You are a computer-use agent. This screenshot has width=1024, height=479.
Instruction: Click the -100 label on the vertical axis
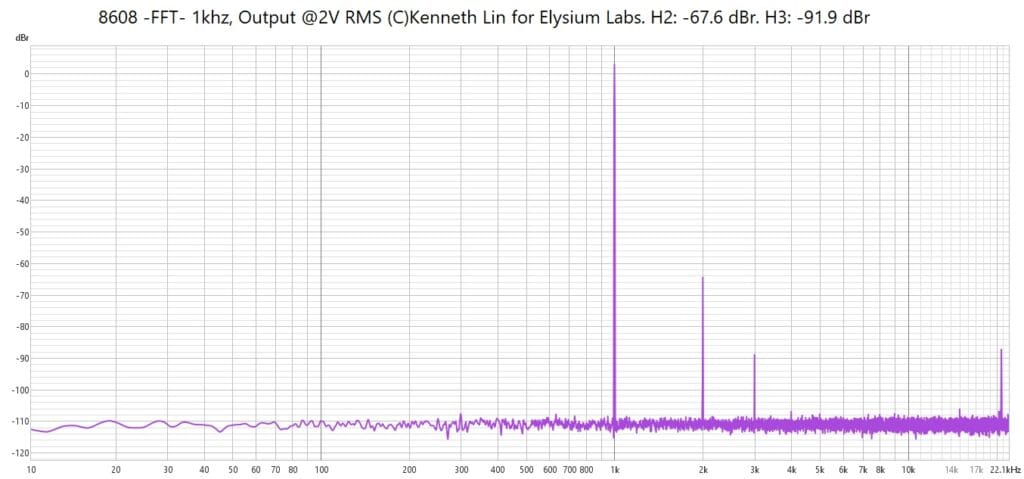(x=22, y=390)
